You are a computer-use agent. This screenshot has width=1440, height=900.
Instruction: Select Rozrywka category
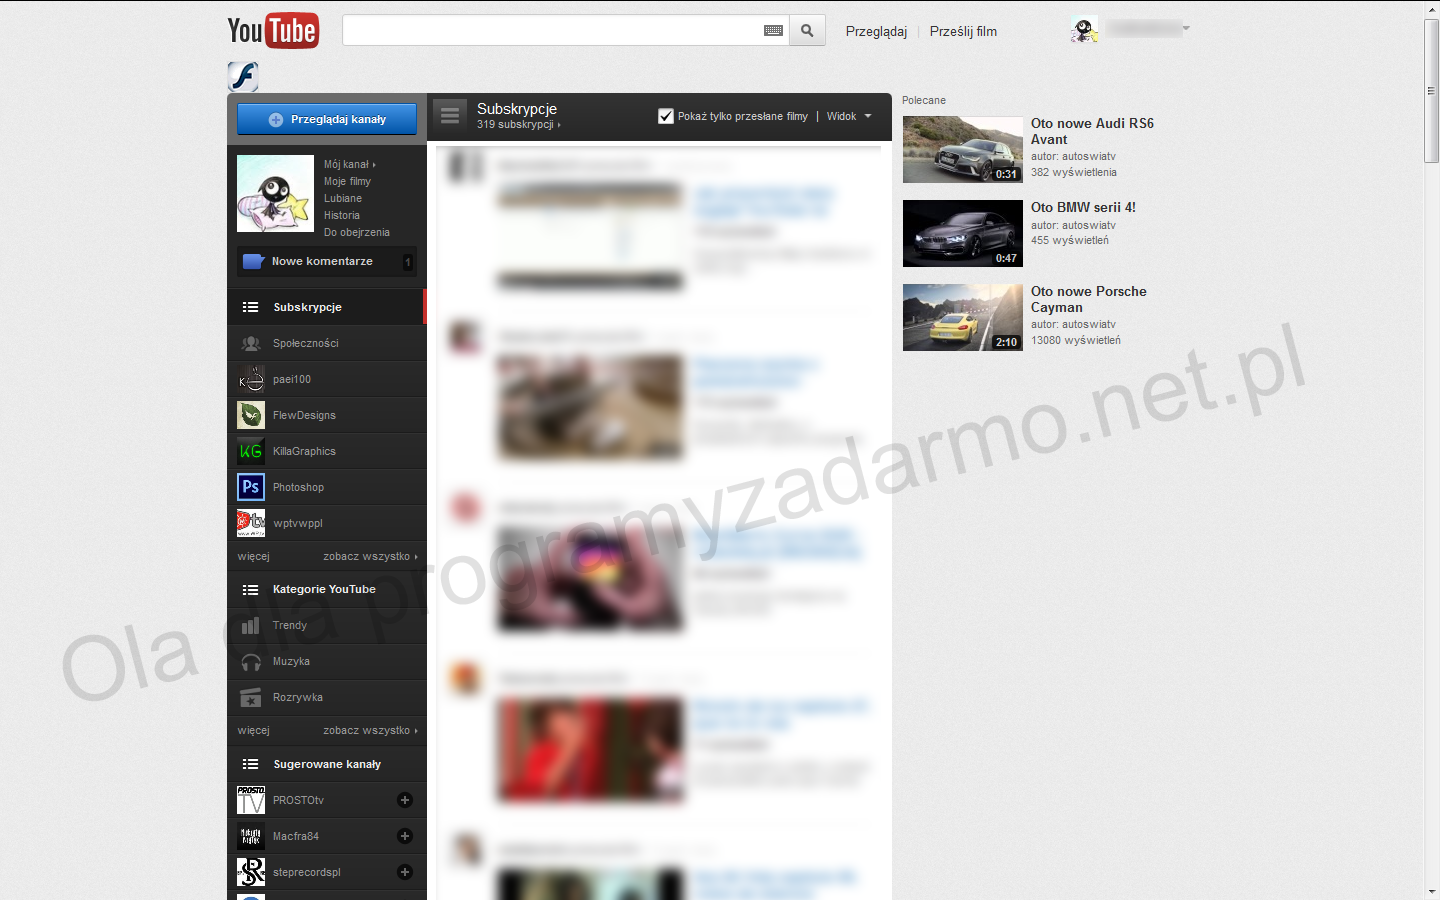pos(327,697)
